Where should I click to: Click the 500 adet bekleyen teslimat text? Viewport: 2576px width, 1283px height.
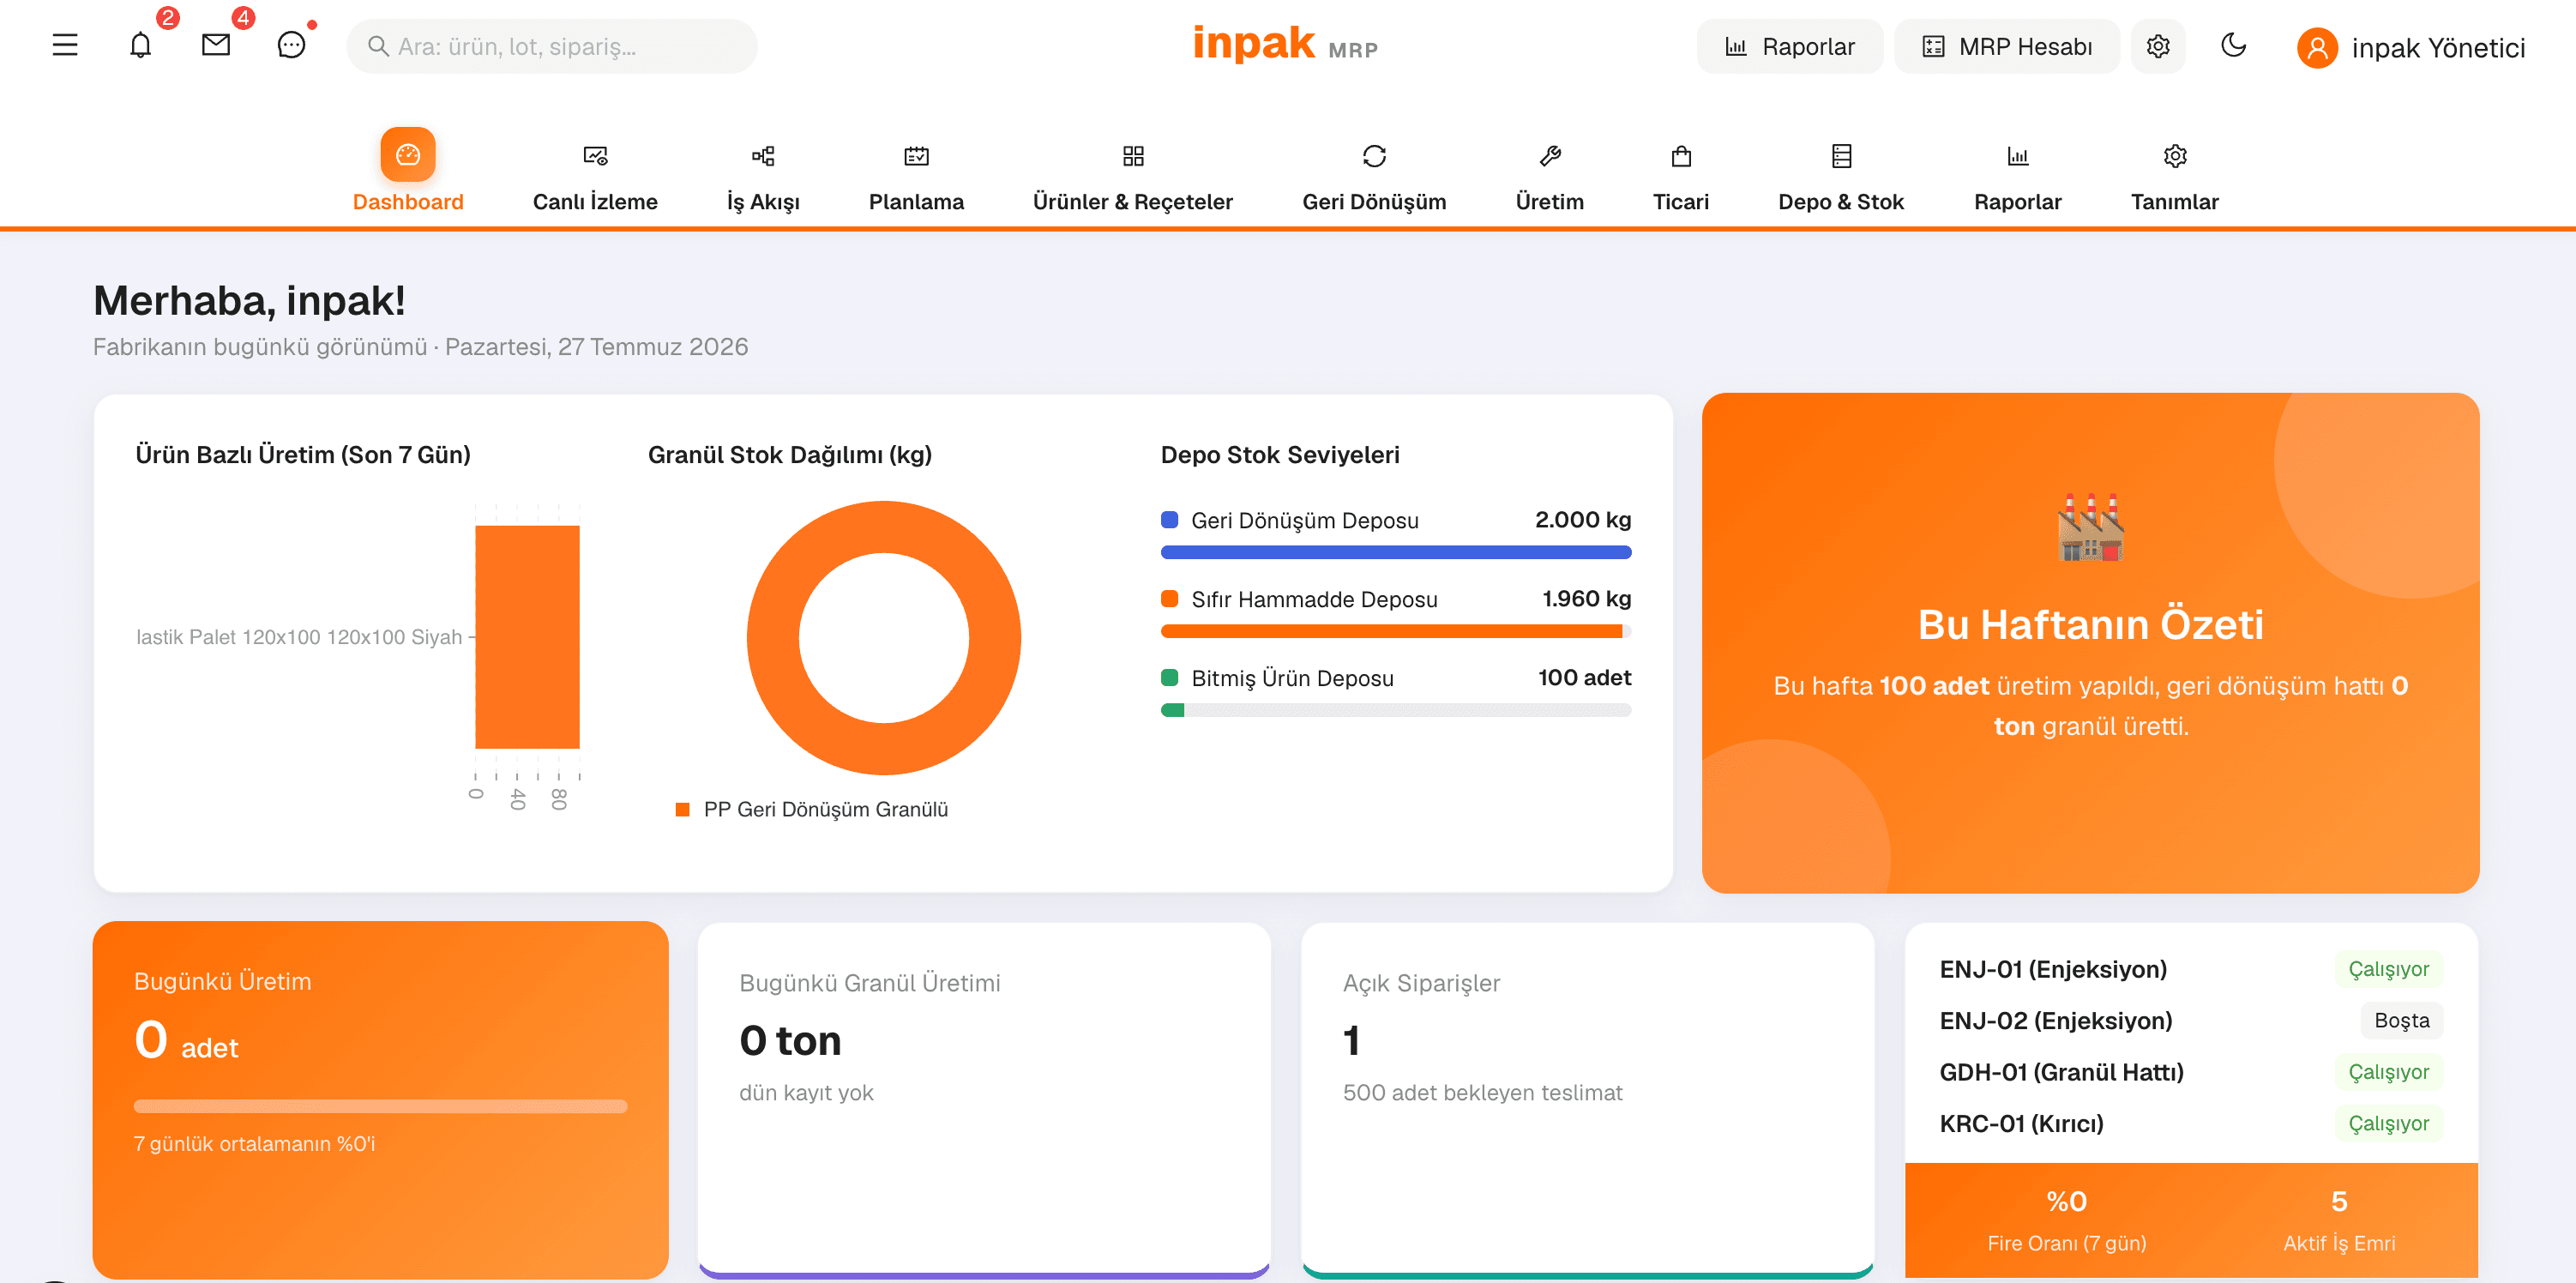(1482, 1092)
